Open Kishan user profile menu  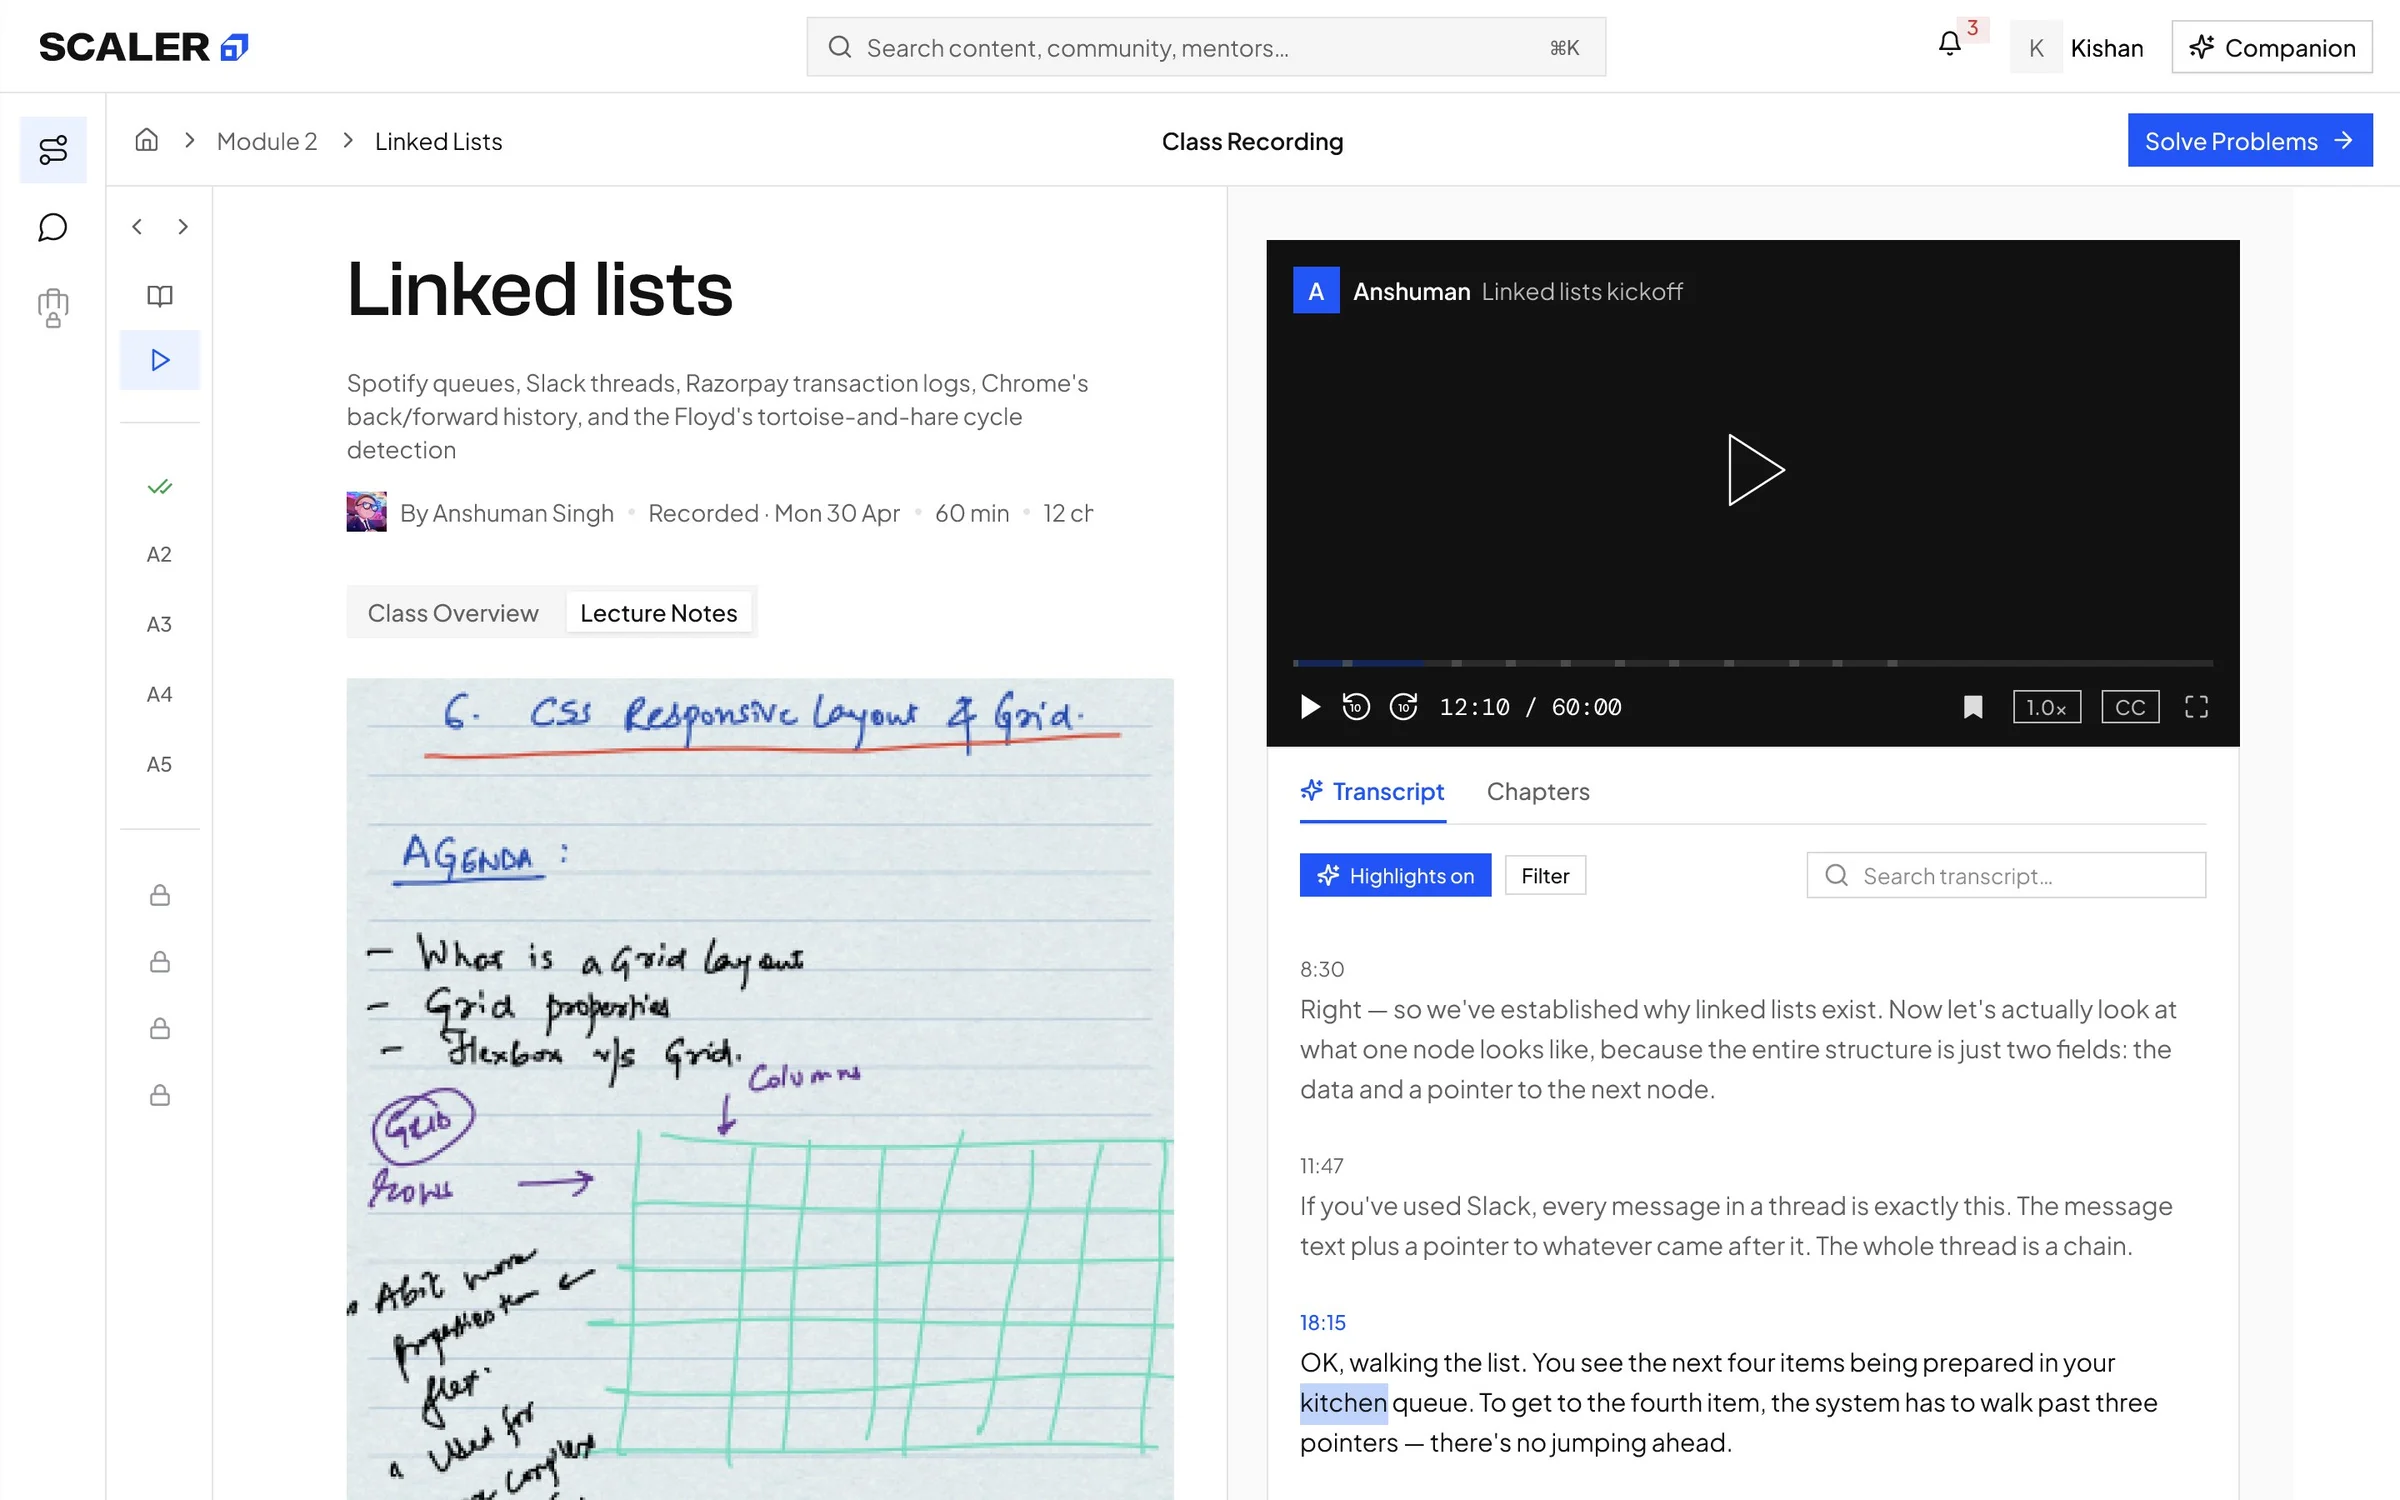coord(2078,47)
